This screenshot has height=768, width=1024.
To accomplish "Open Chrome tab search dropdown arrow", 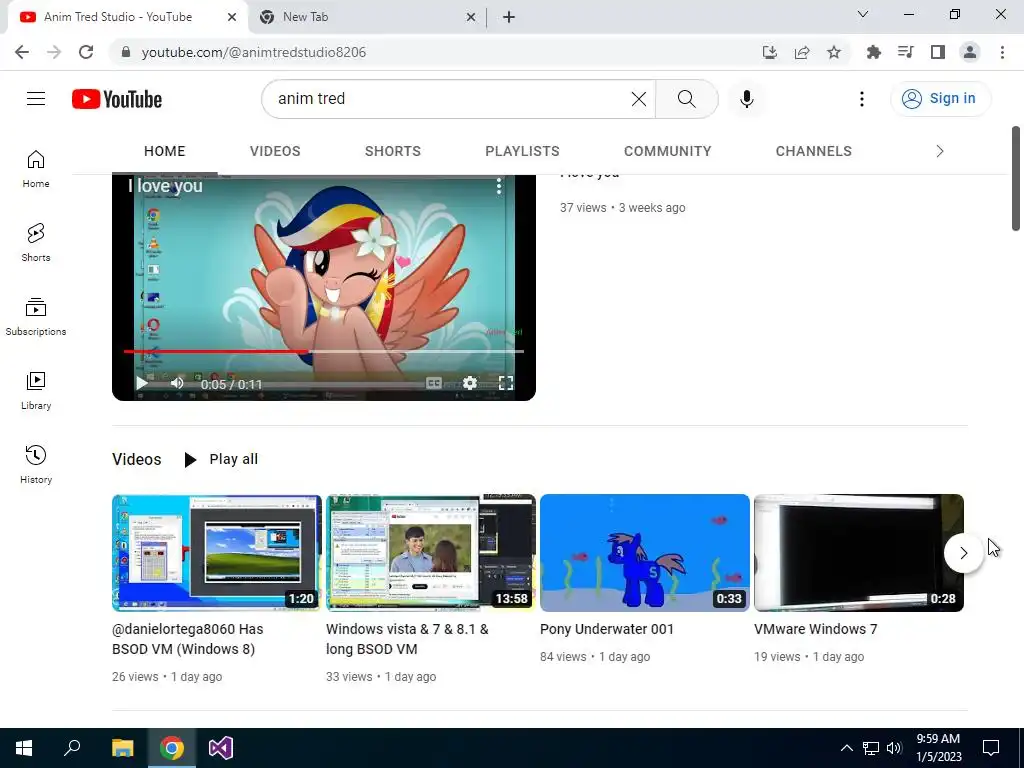I will [x=863, y=14].
